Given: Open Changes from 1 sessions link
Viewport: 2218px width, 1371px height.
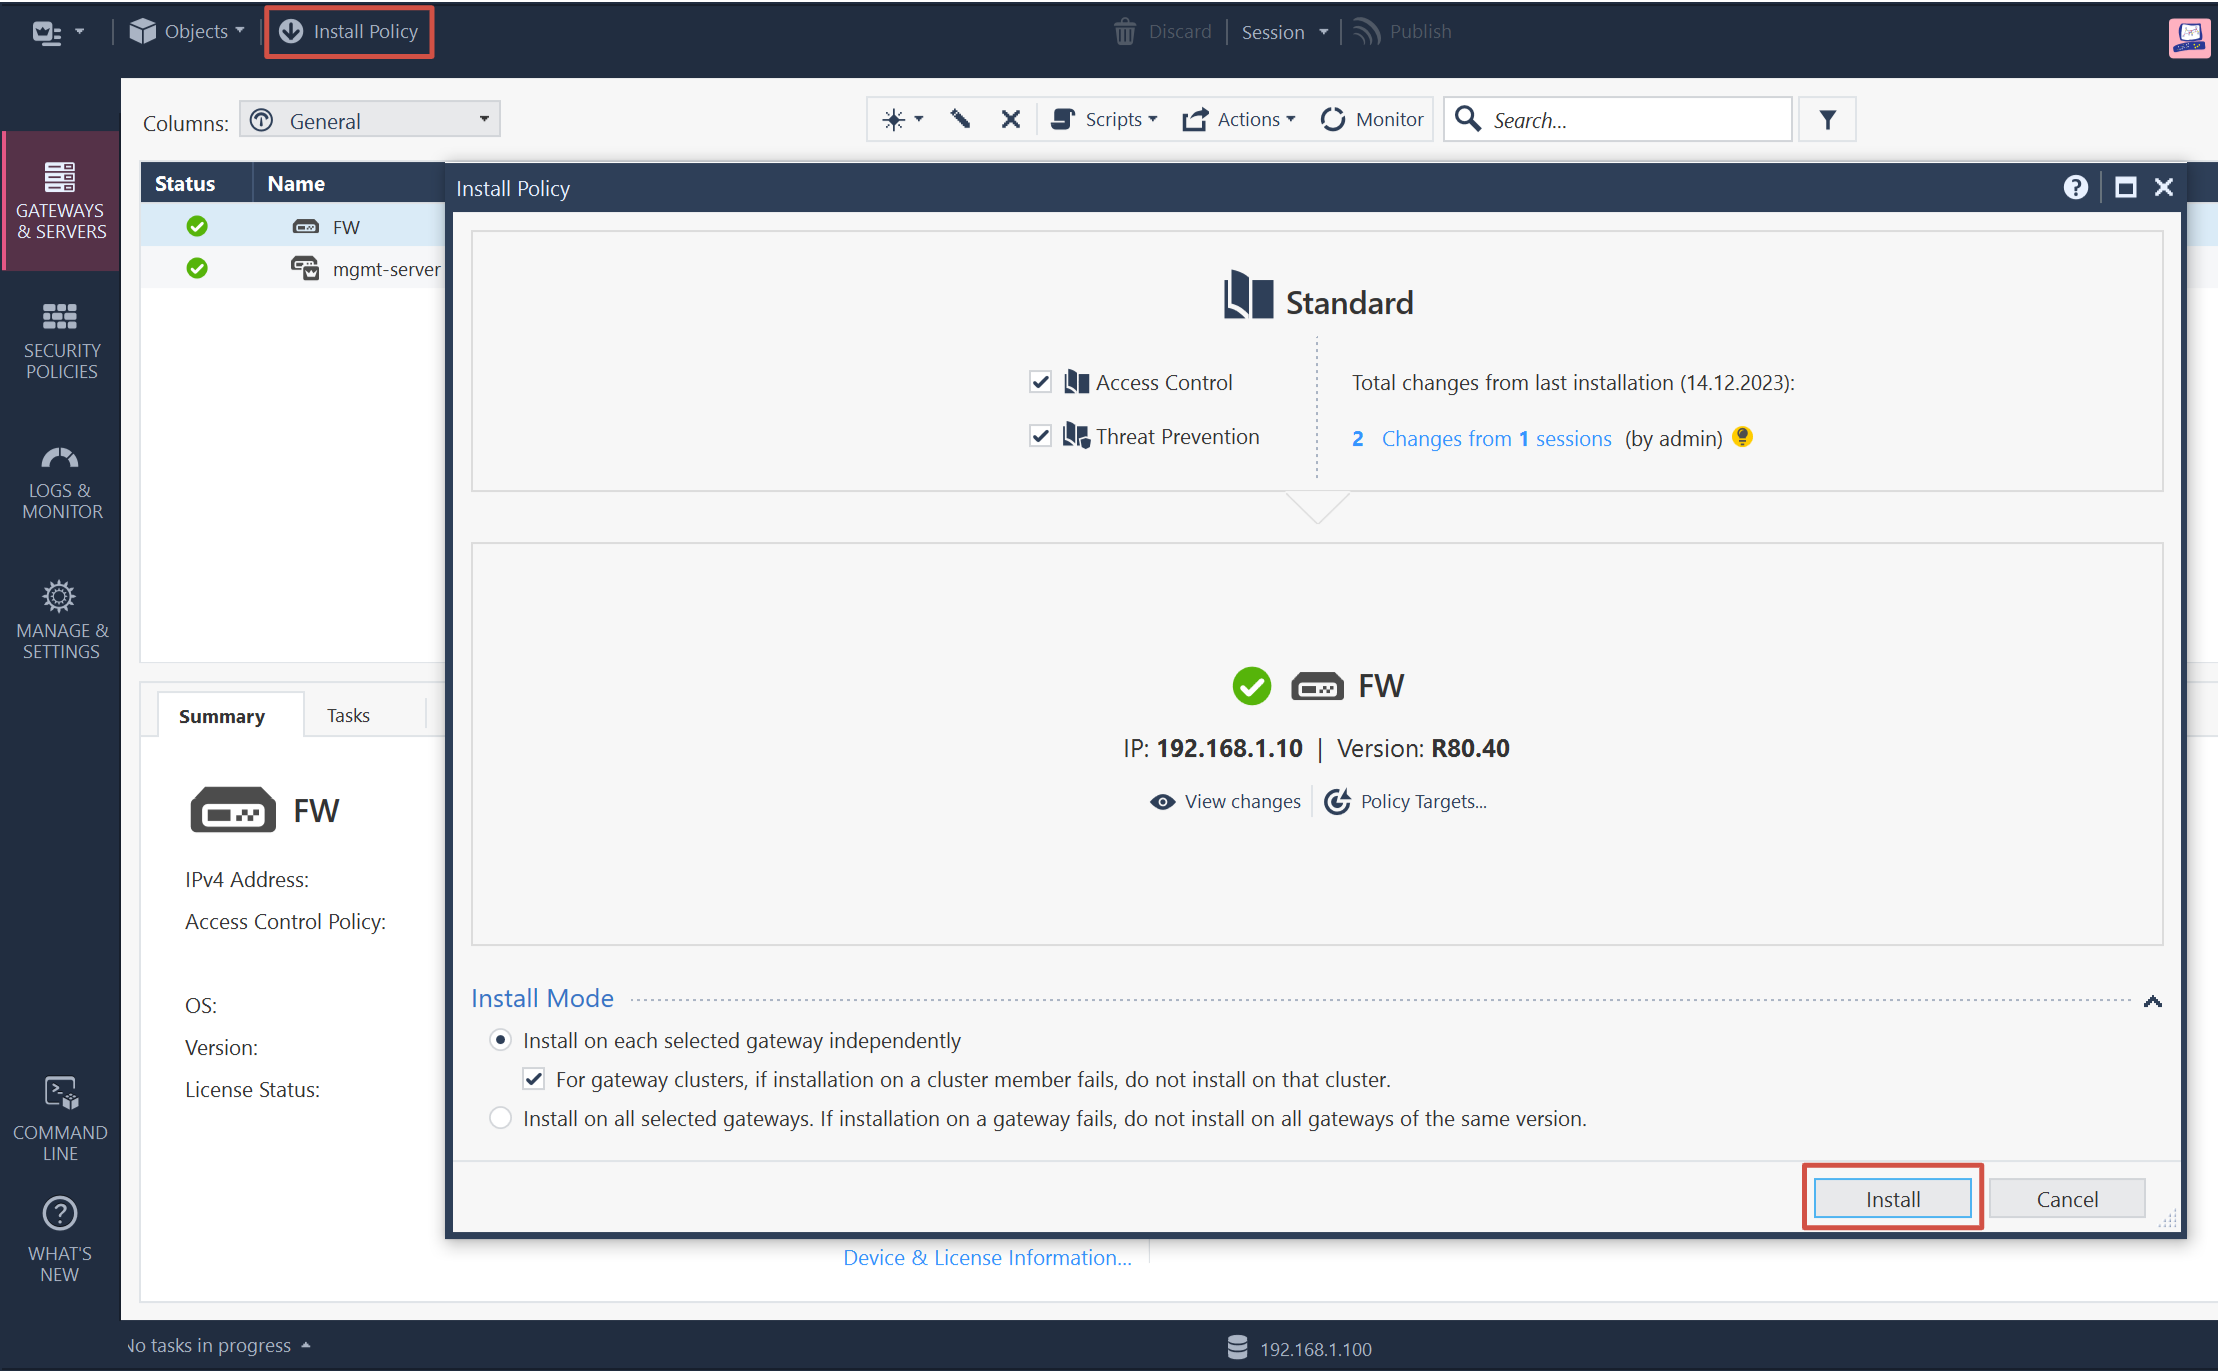Looking at the screenshot, I should [x=1496, y=439].
